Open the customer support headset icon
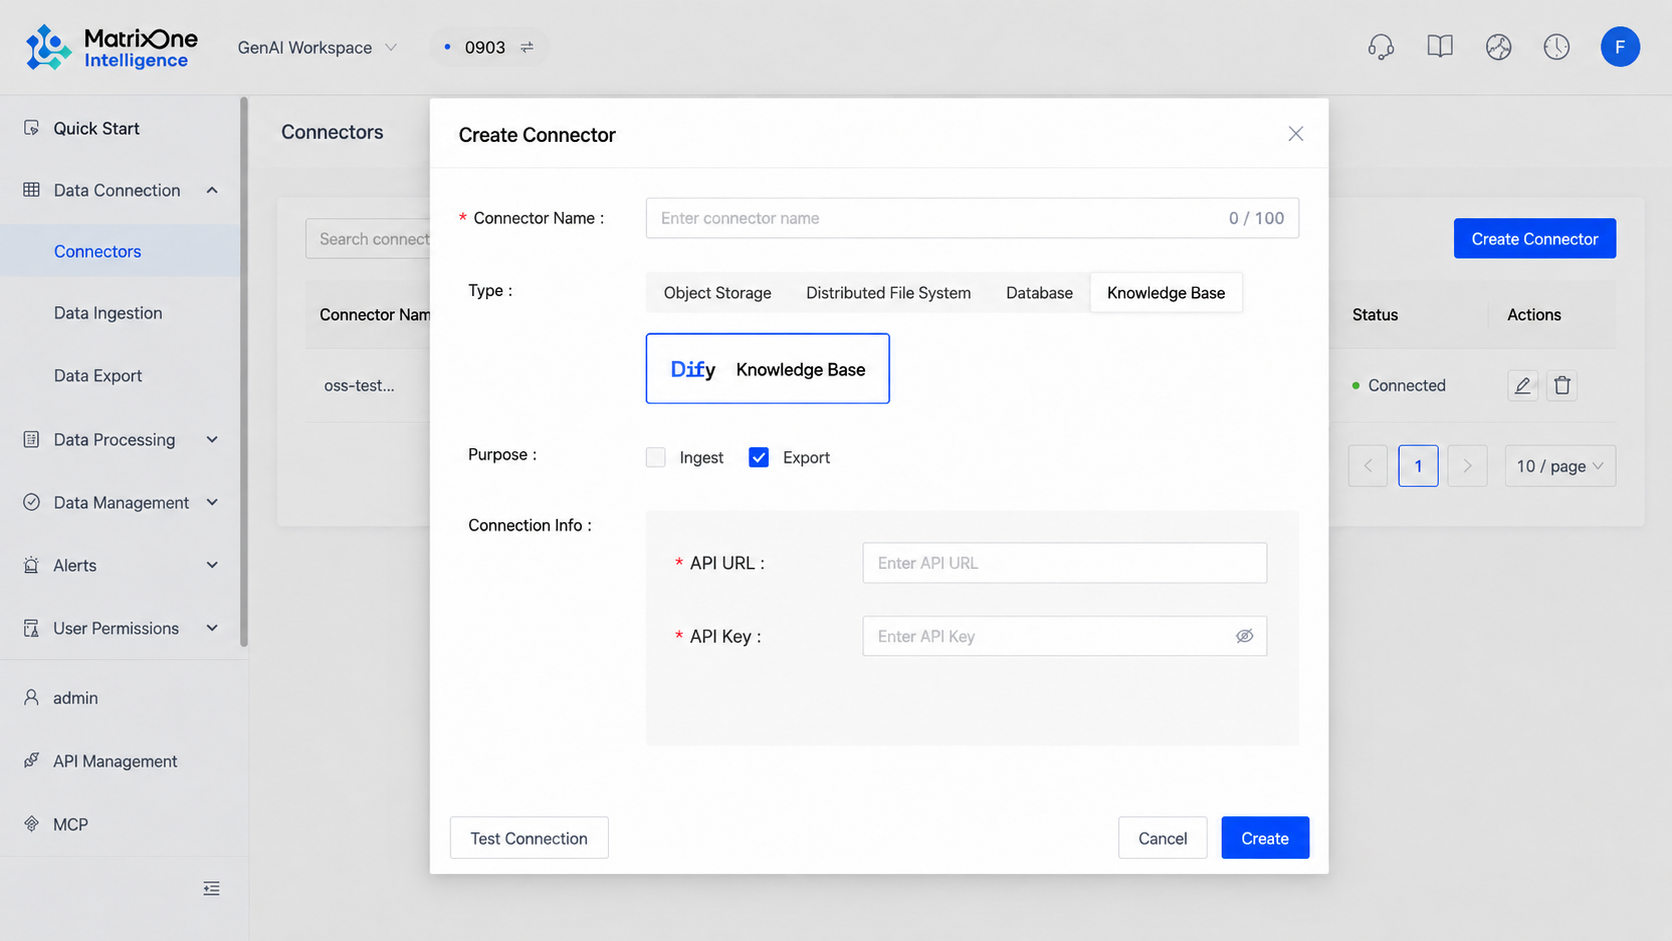This screenshot has width=1672, height=941. [x=1381, y=47]
